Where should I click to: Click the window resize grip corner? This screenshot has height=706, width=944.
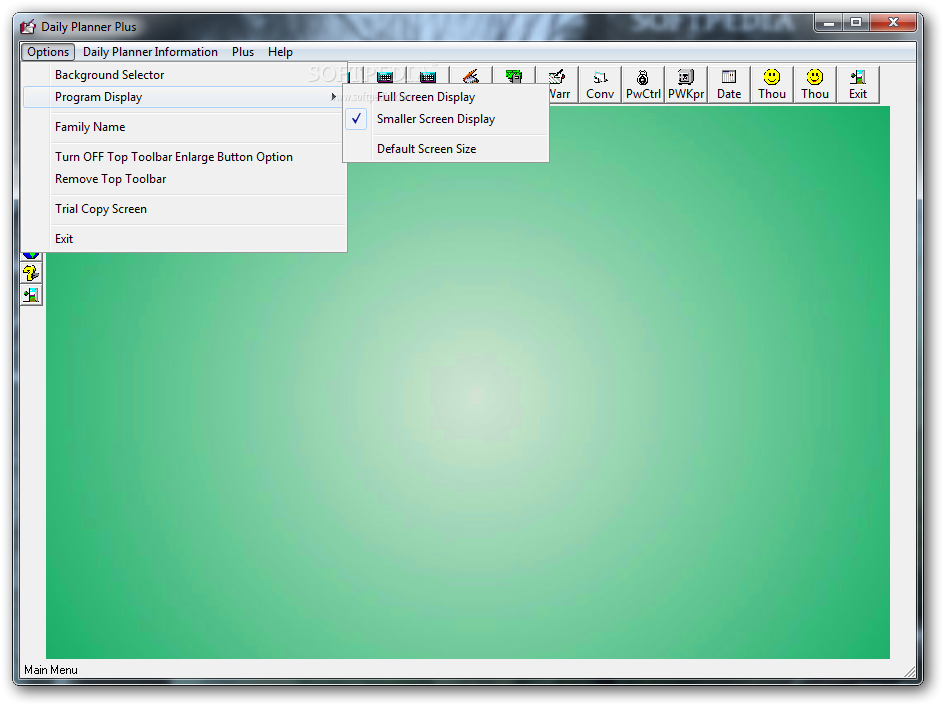(x=910, y=672)
